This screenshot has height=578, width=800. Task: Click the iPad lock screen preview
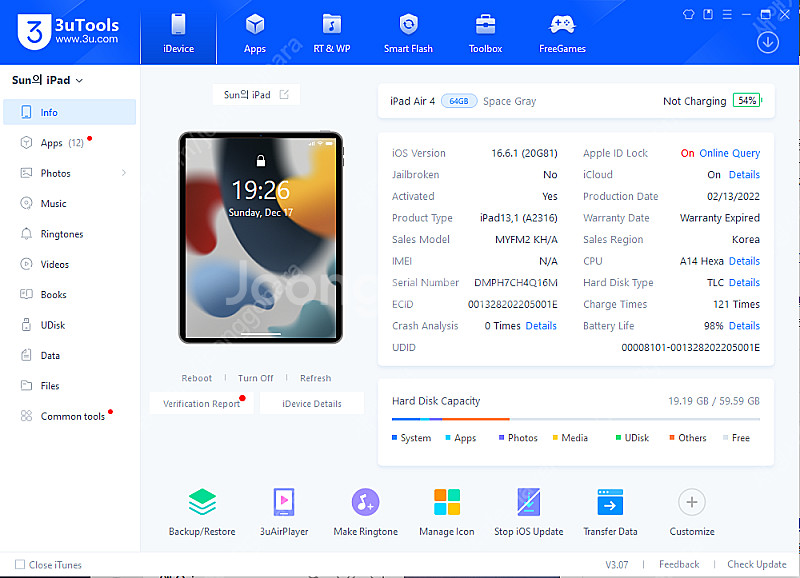[260, 237]
